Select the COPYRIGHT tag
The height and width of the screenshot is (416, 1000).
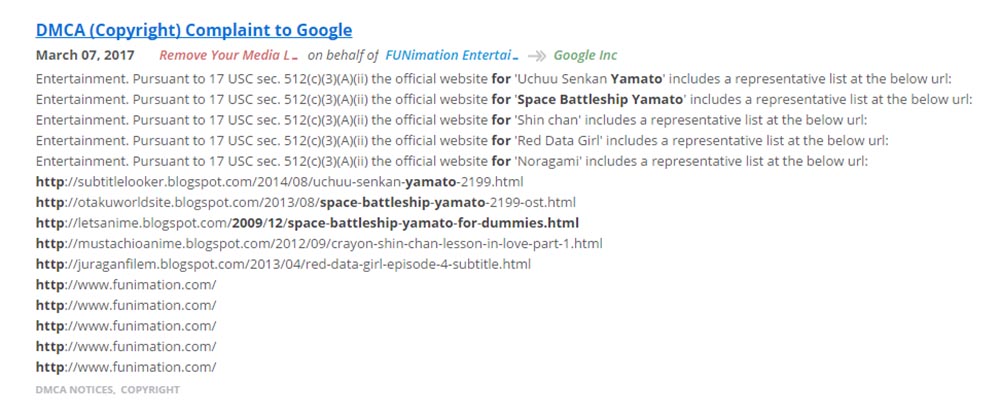pos(150,389)
